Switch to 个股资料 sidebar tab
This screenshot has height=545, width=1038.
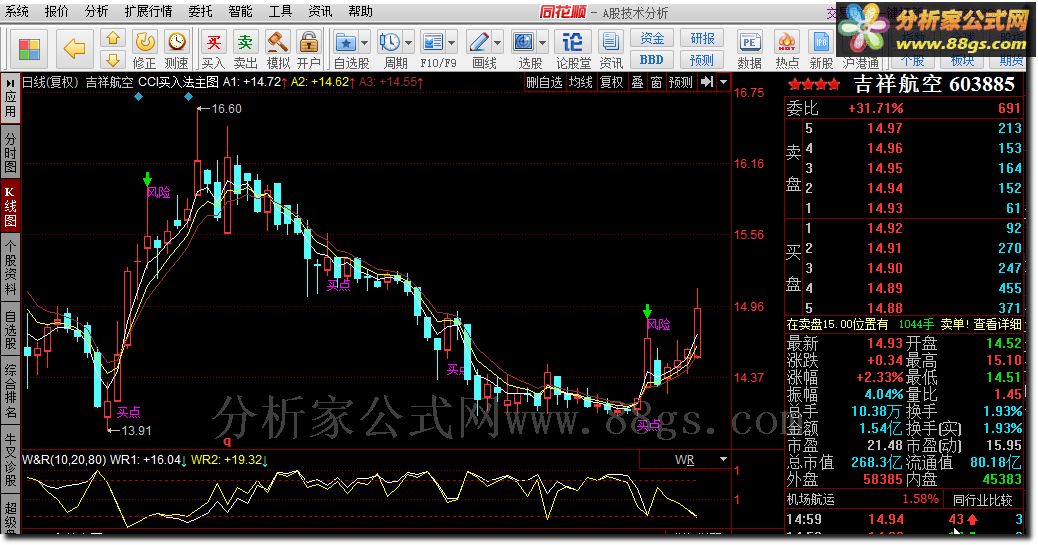10,267
